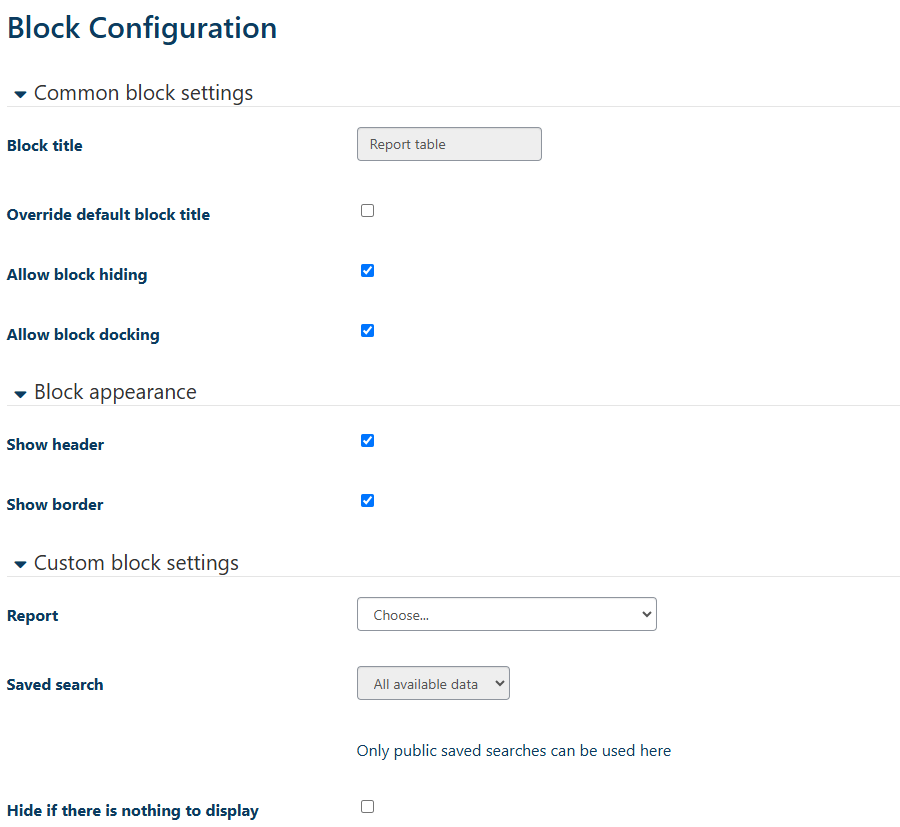Click the disclosure triangle beside Common block settings

19,93
